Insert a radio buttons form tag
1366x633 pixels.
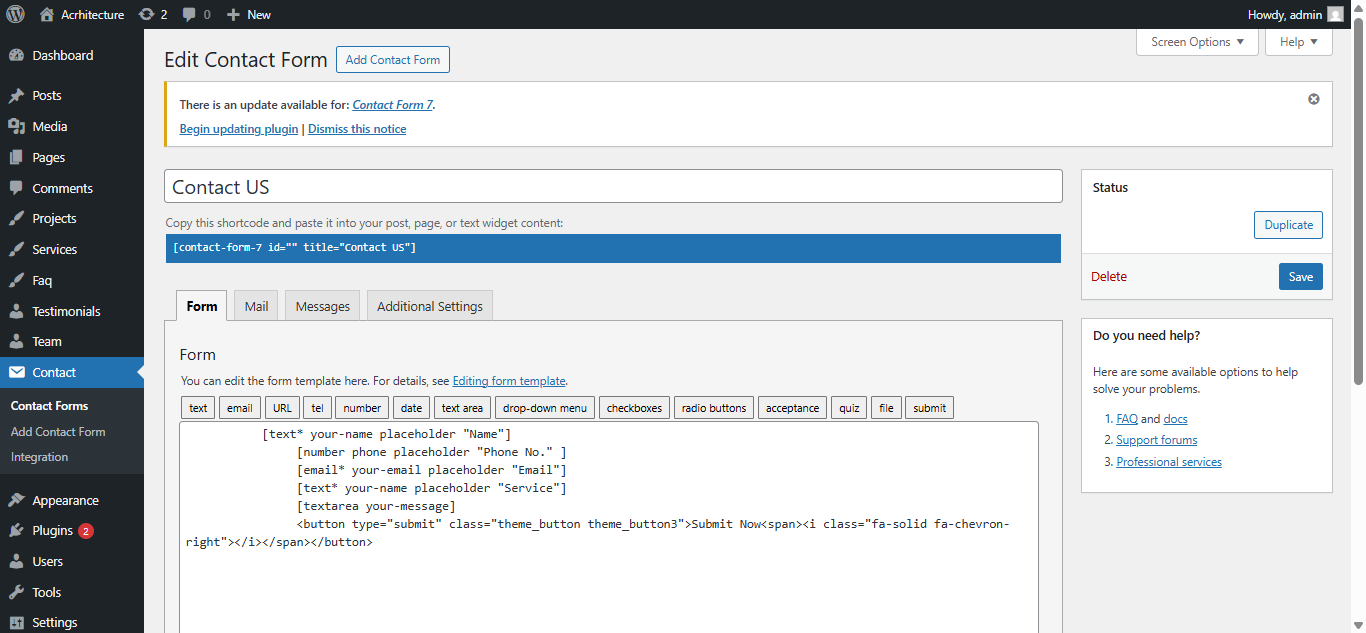(x=714, y=408)
